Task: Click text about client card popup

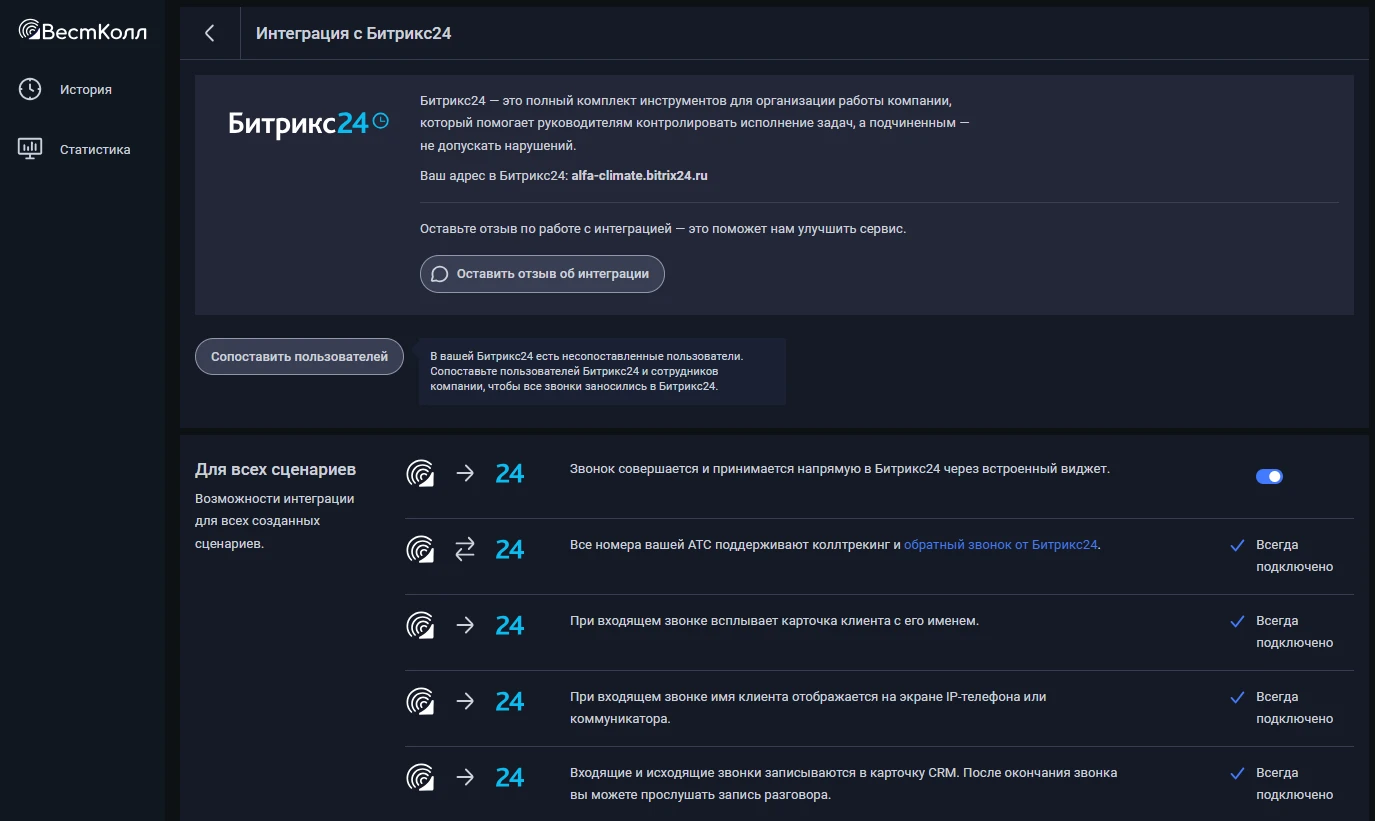Action: (774, 621)
